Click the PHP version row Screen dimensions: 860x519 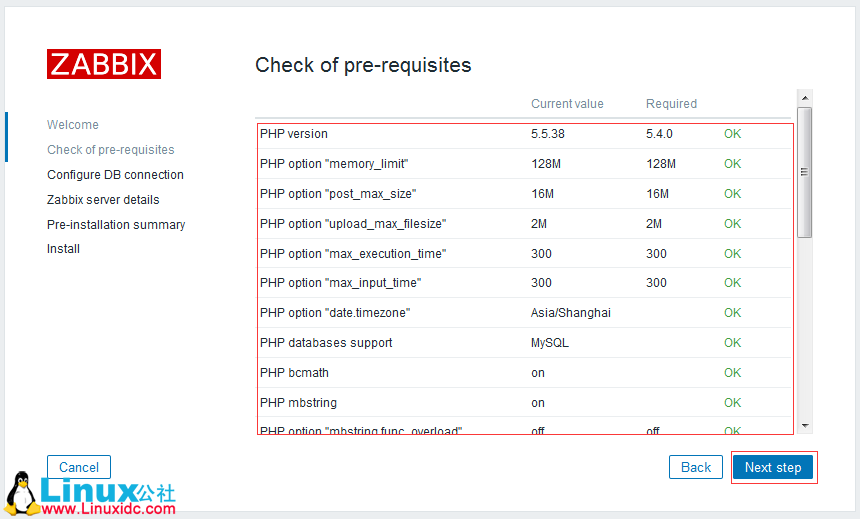coord(294,134)
